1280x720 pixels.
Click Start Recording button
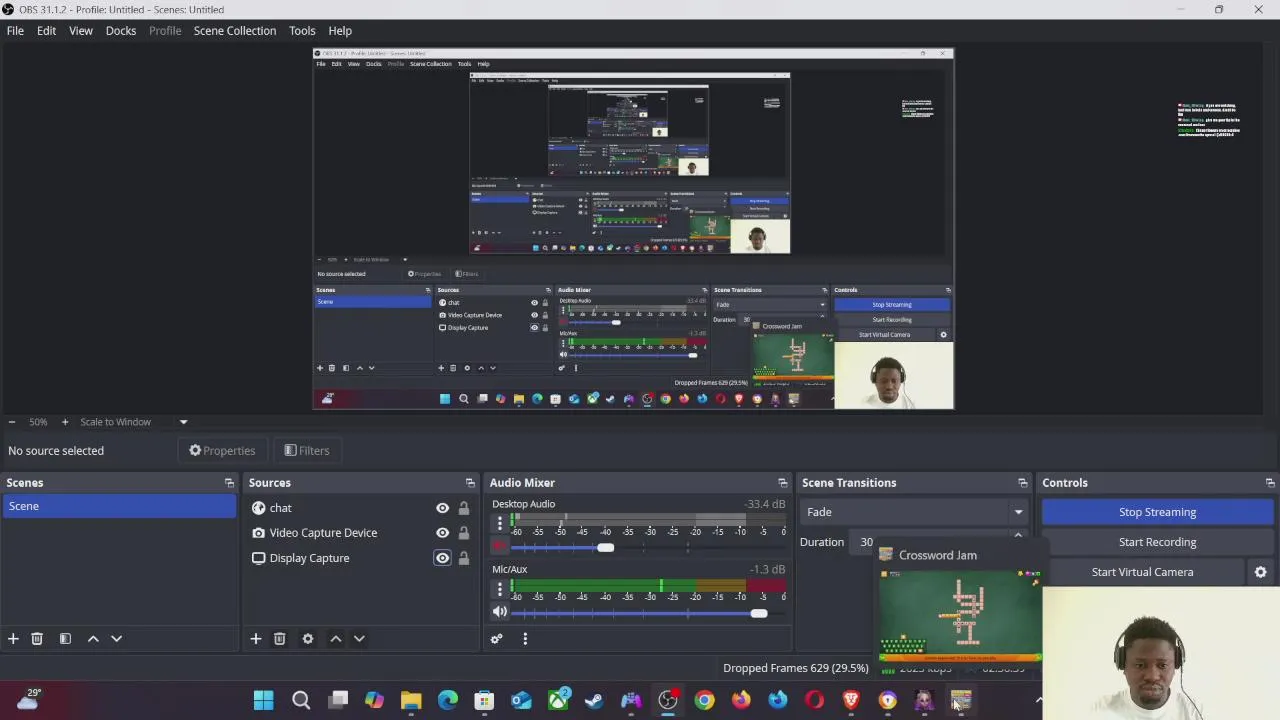tap(1157, 542)
